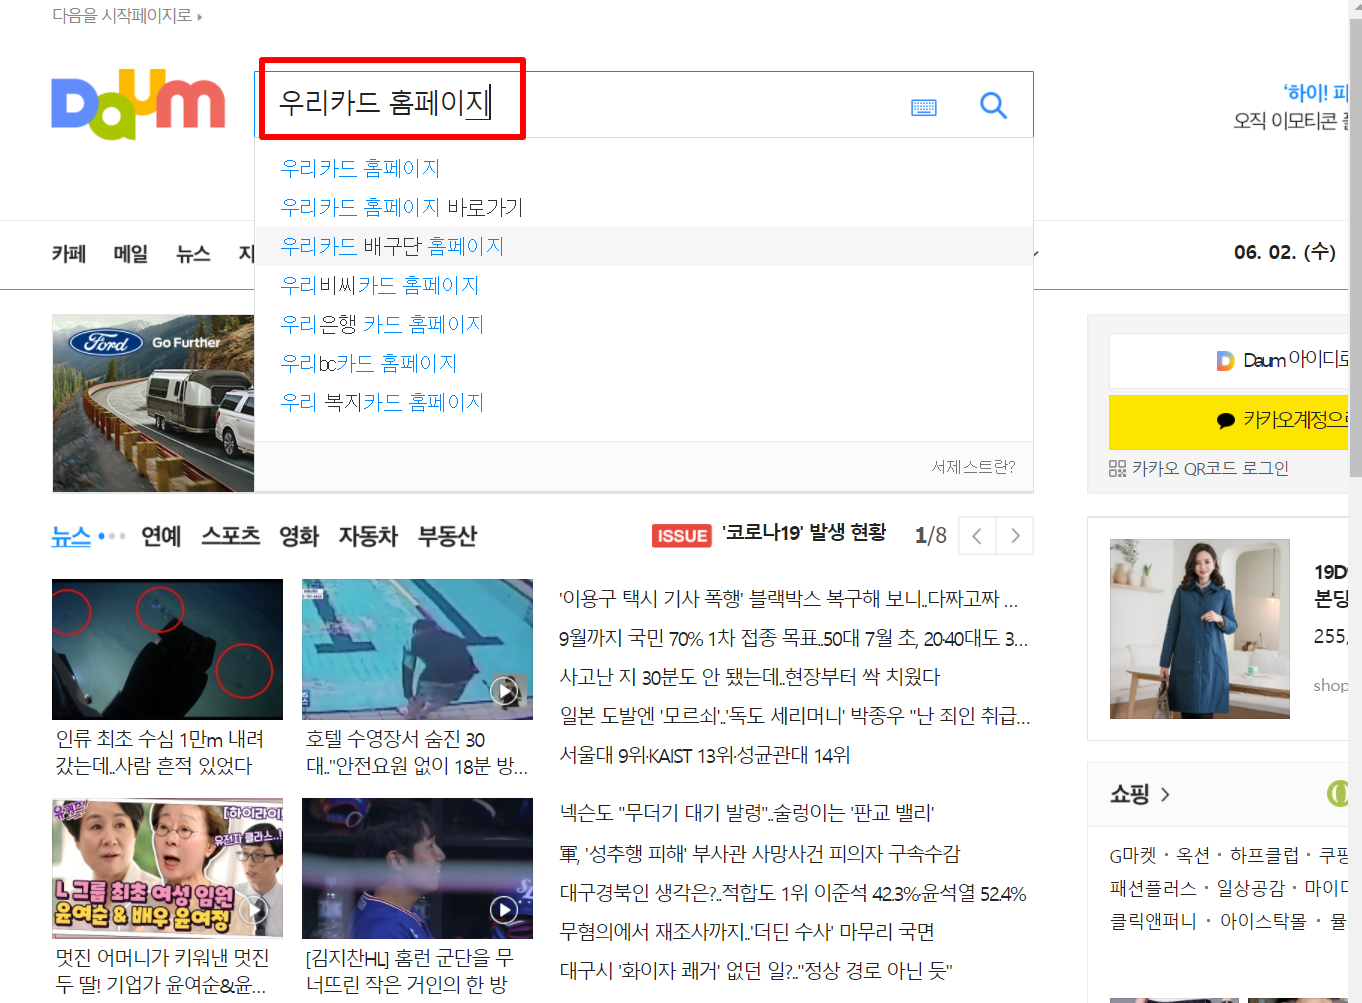Open headline about 이용구 택시 기사 폭행
Viewport: 1362px width, 1003px height.
click(x=788, y=599)
